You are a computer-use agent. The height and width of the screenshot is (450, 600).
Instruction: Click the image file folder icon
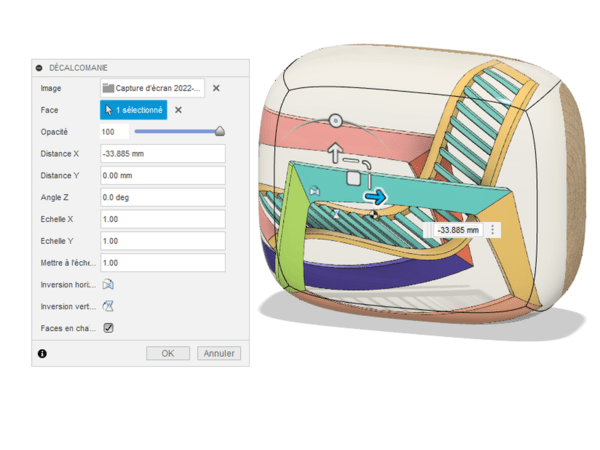108,88
